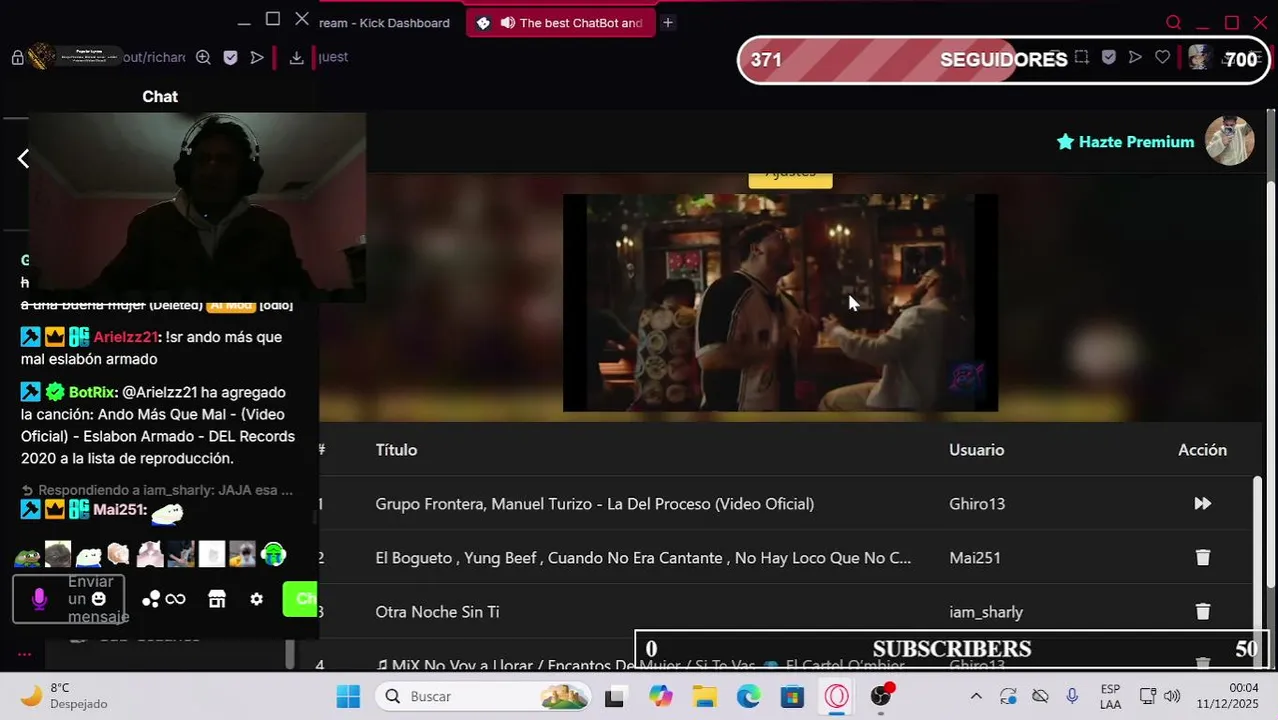The height and width of the screenshot is (720, 1278).
Task: Click the search tabs magnifier icon top right
Action: coord(1174,22)
